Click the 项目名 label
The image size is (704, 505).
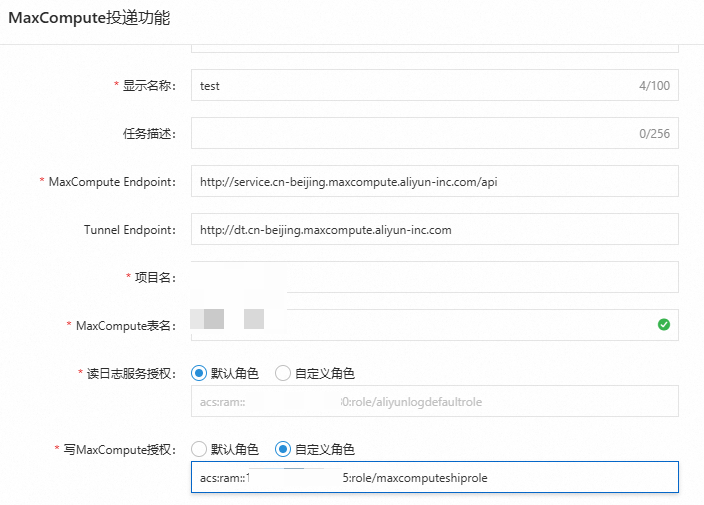[x=155, y=278]
